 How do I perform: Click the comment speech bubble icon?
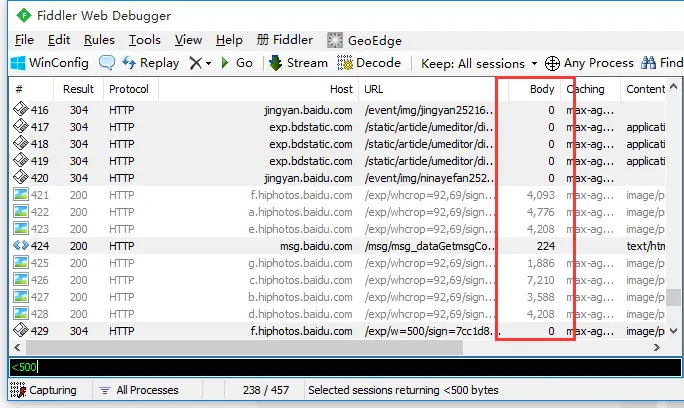coord(107,63)
